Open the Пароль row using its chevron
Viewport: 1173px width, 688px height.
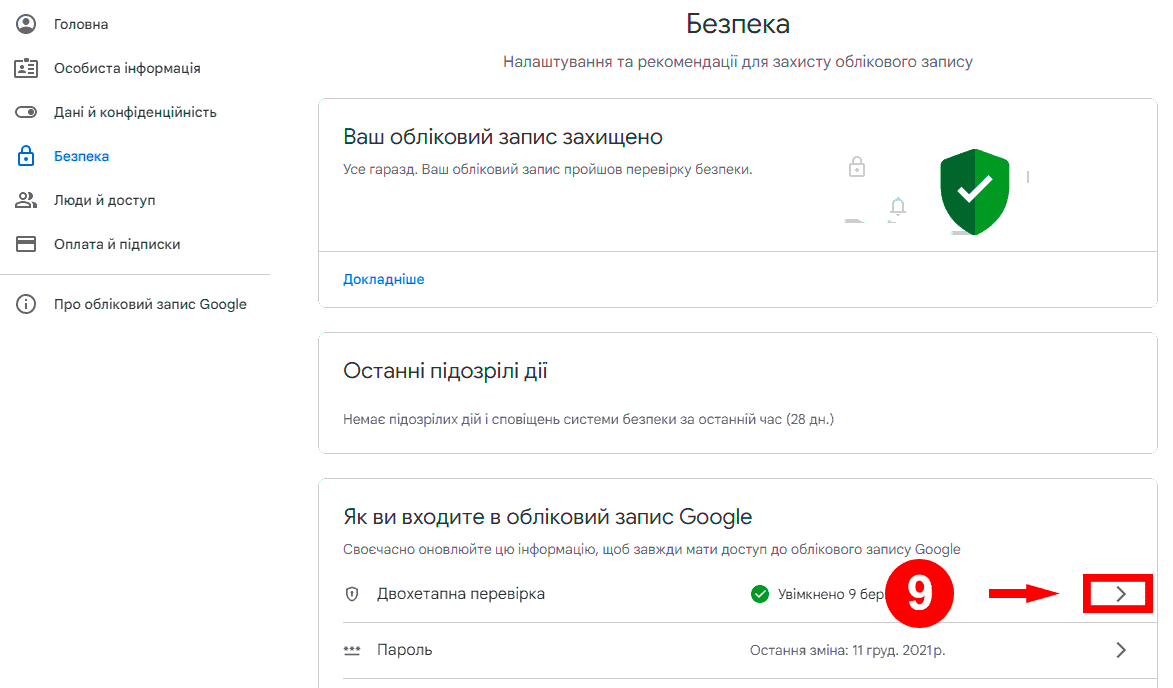pyautogui.click(x=1120, y=650)
